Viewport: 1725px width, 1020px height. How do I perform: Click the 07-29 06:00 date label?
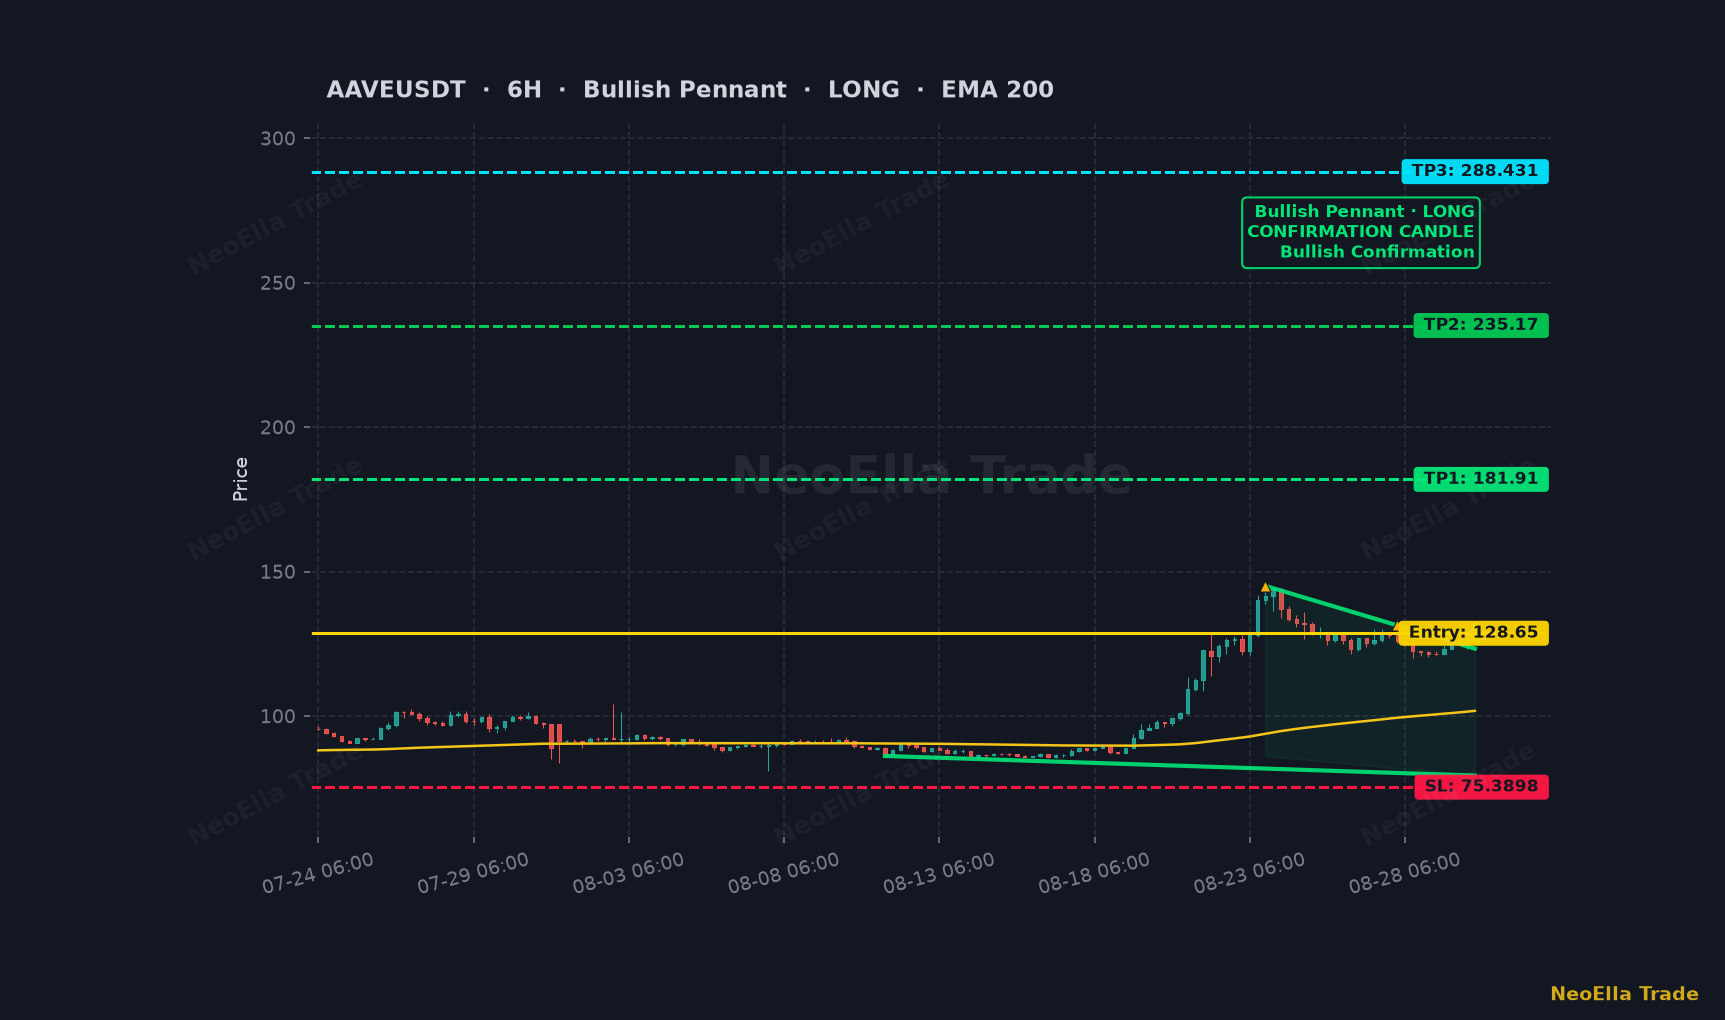pos(473,873)
